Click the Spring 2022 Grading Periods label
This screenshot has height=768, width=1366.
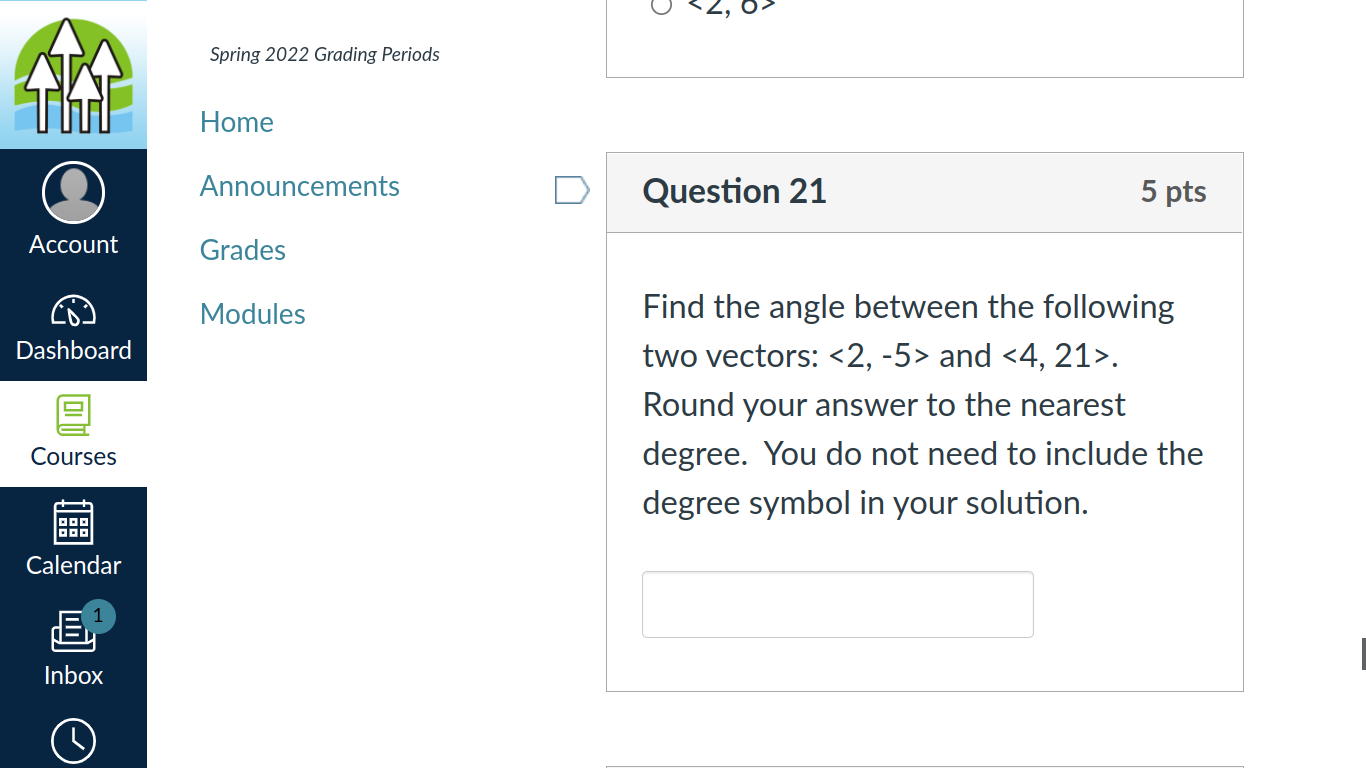(324, 54)
